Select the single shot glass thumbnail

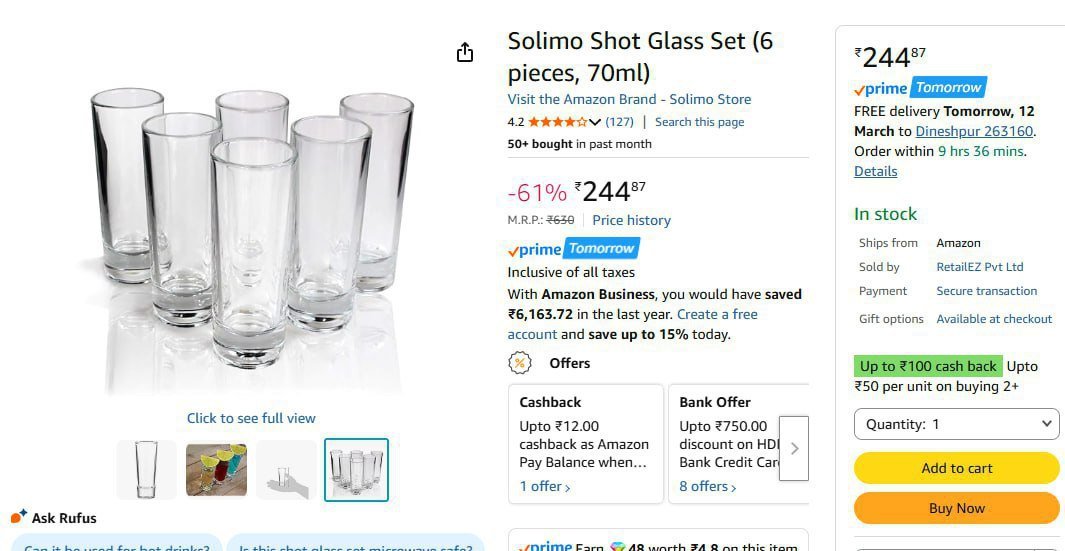coord(147,469)
